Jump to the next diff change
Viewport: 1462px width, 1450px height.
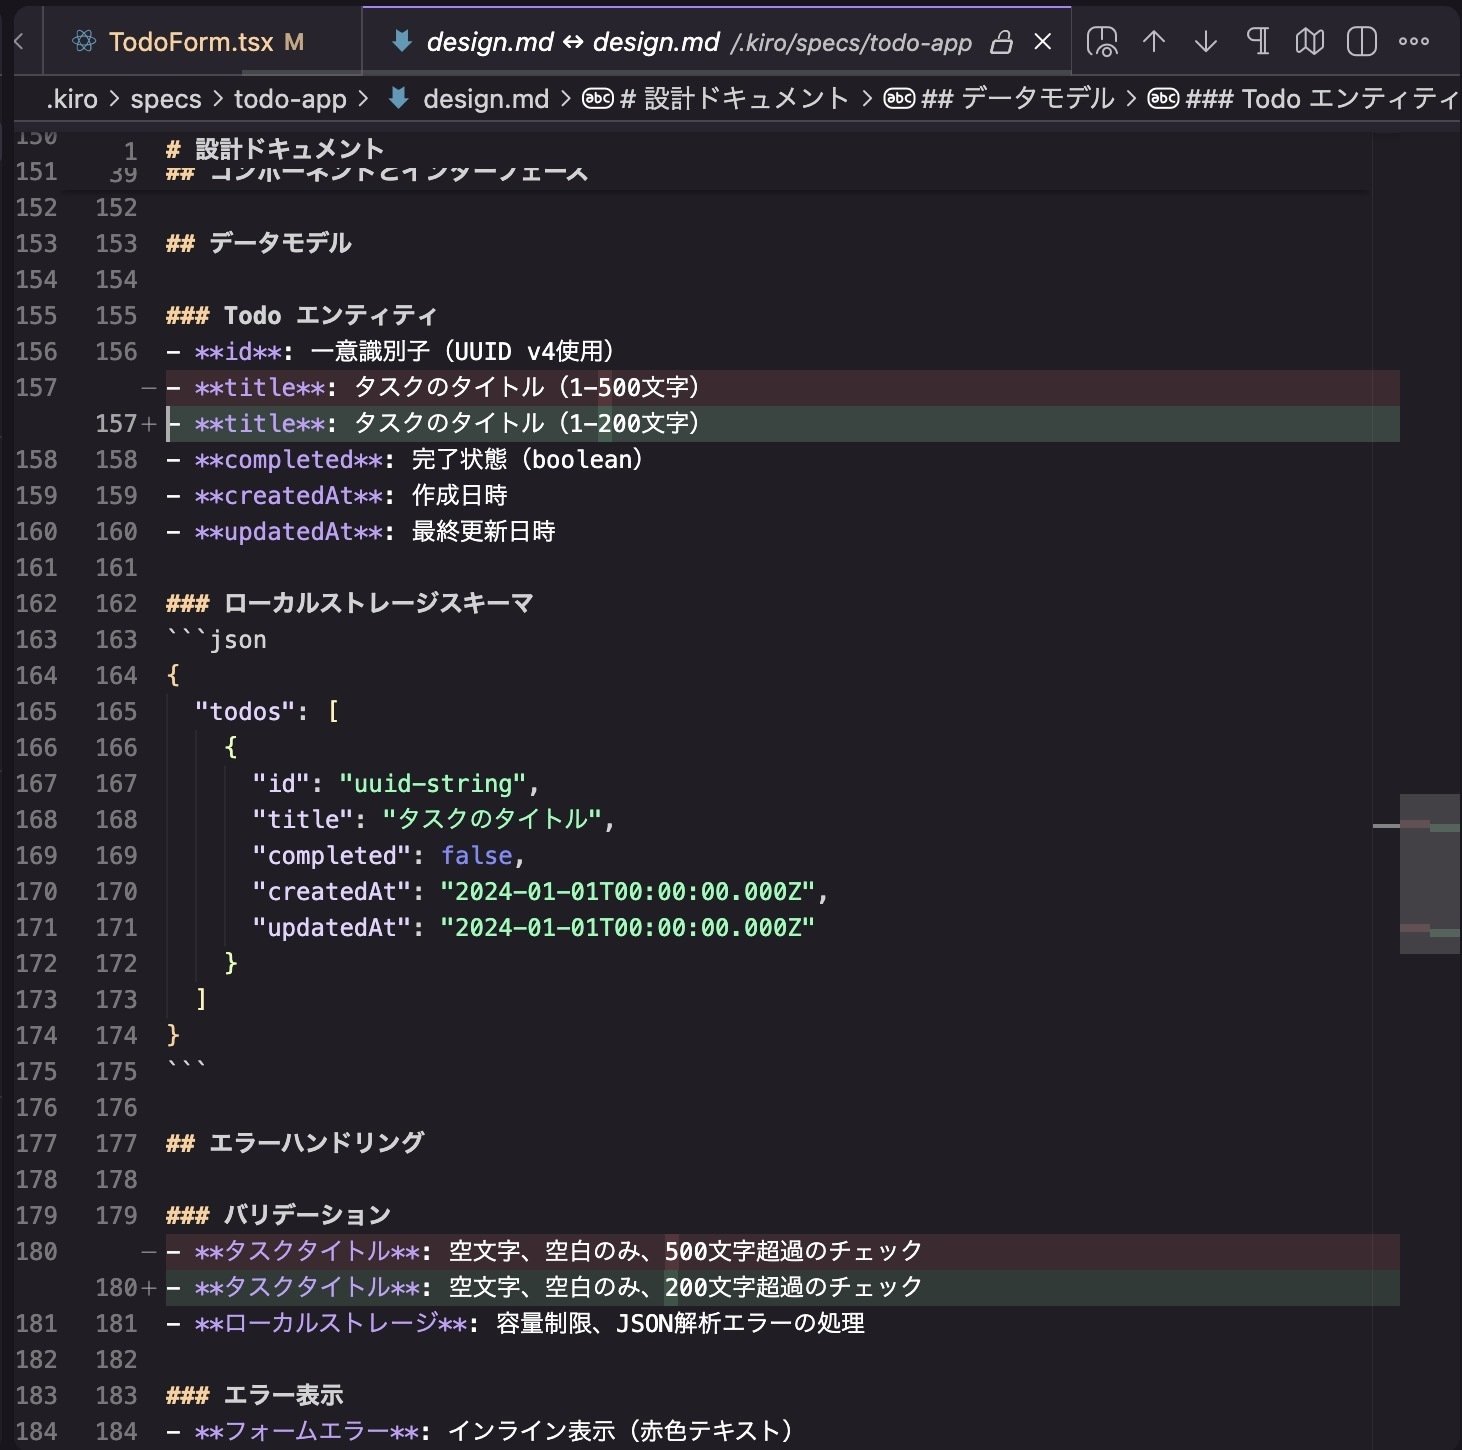pos(1206,41)
